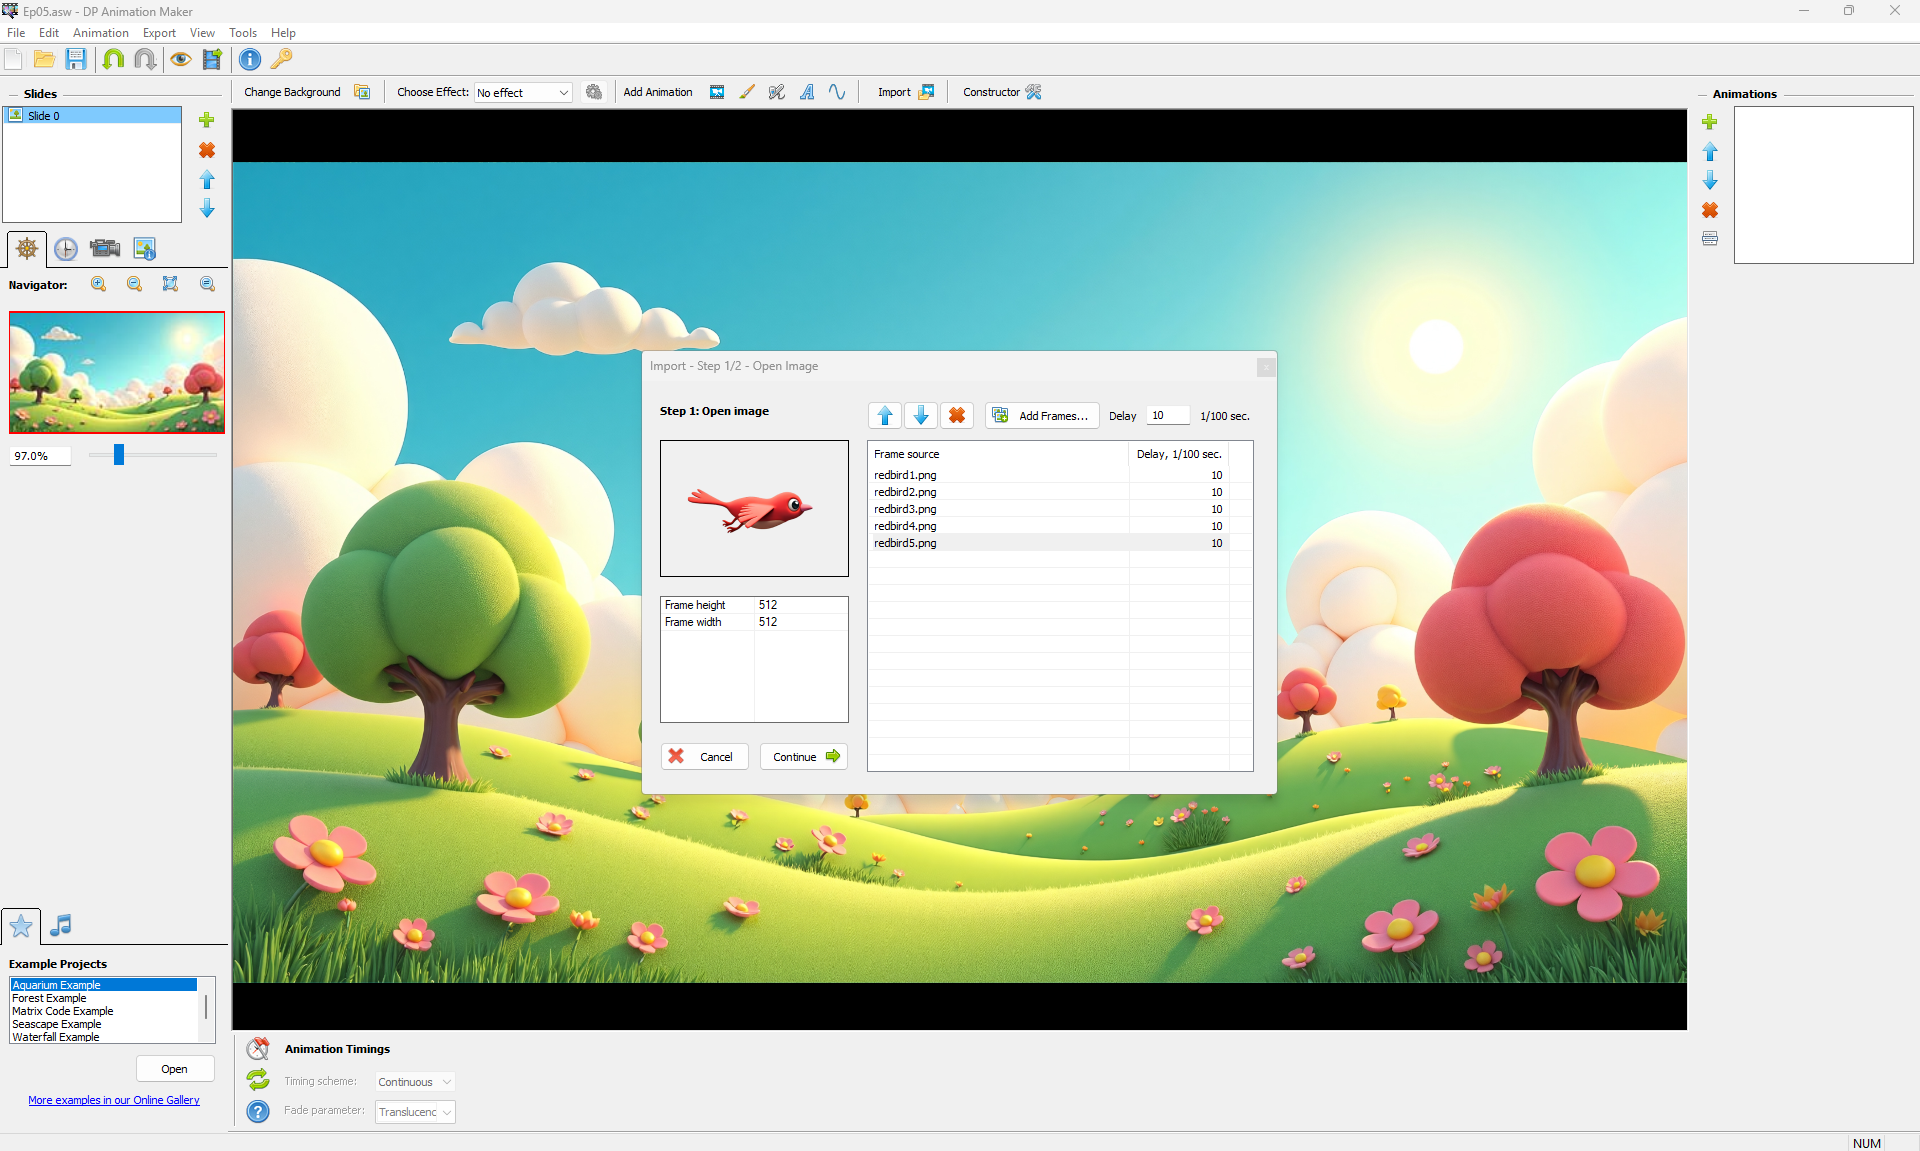The image size is (1920, 1151).
Task: Open the Online Gallery link
Action: click(x=114, y=1100)
